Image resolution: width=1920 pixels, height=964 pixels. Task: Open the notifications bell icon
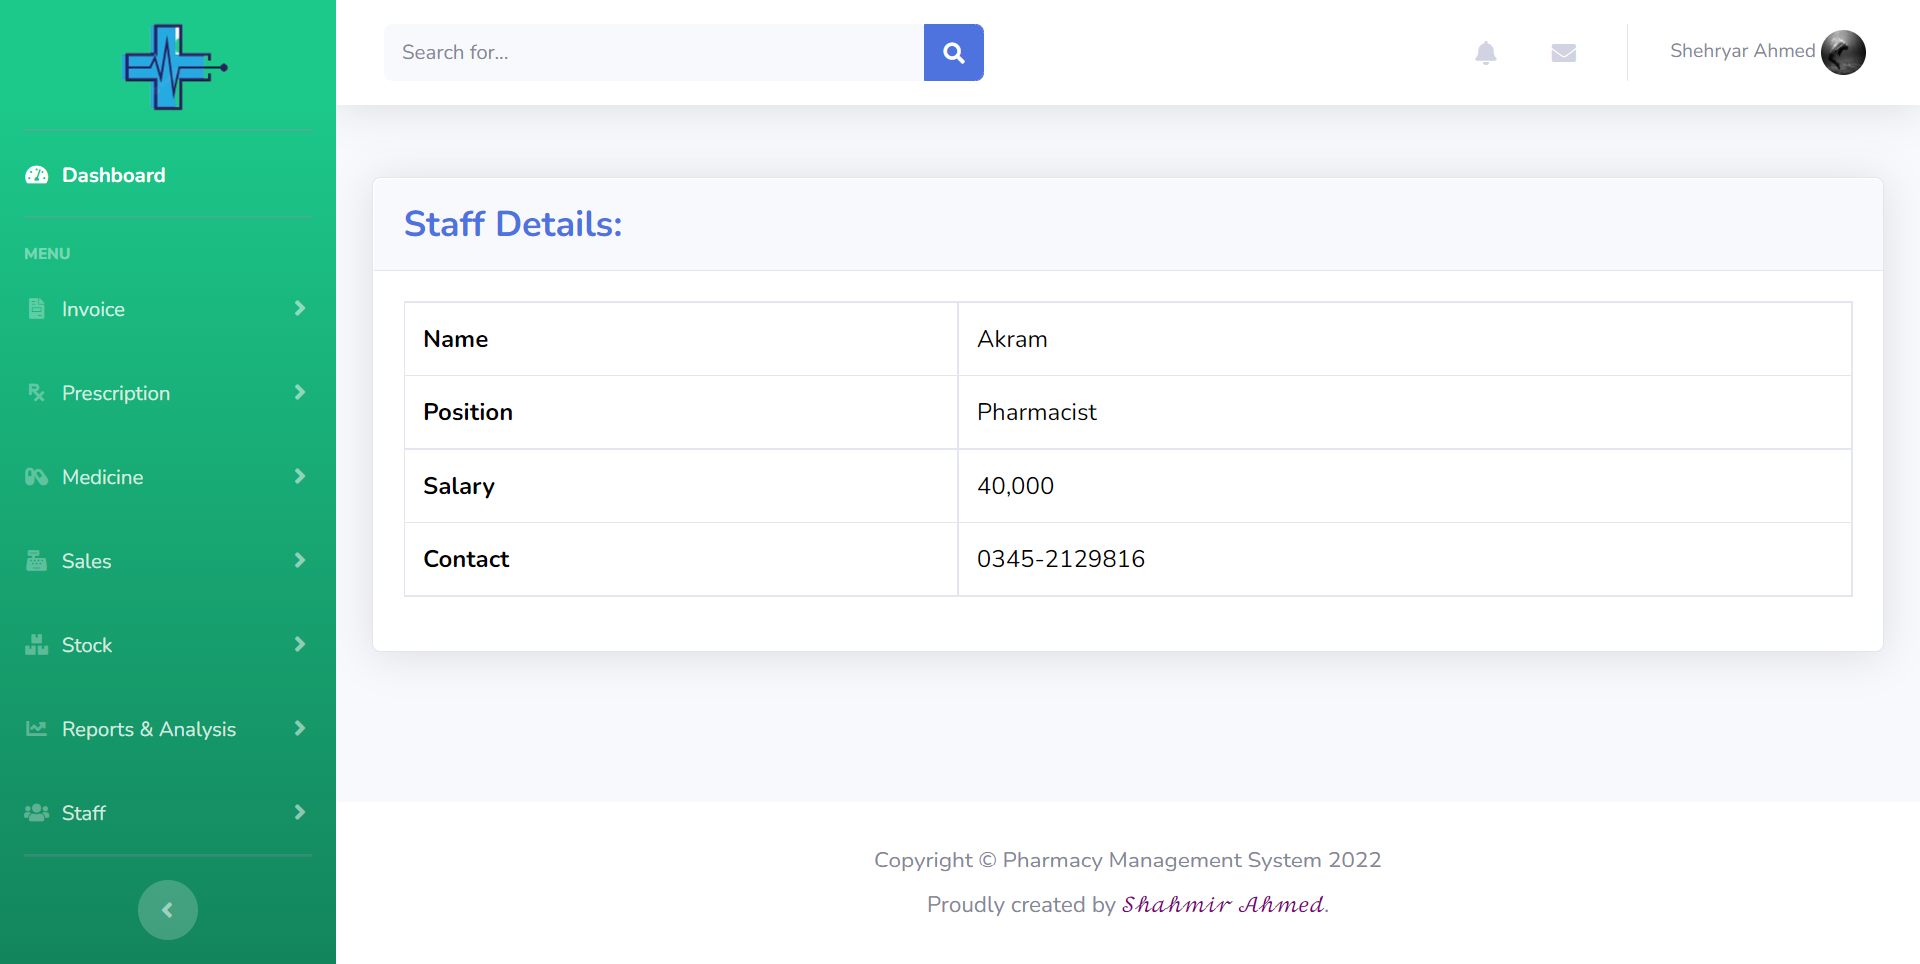(x=1485, y=53)
